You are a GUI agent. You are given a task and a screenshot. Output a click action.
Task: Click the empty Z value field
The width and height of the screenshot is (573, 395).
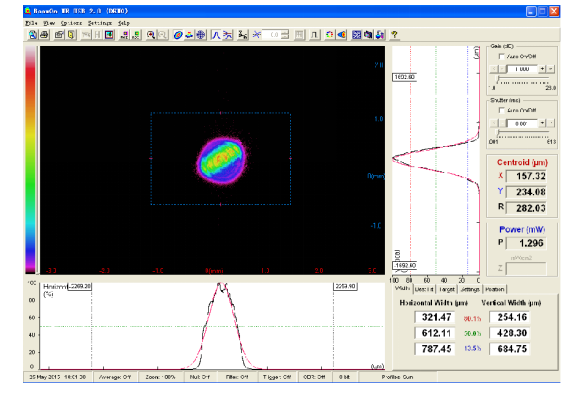click(x=526, y=269)
